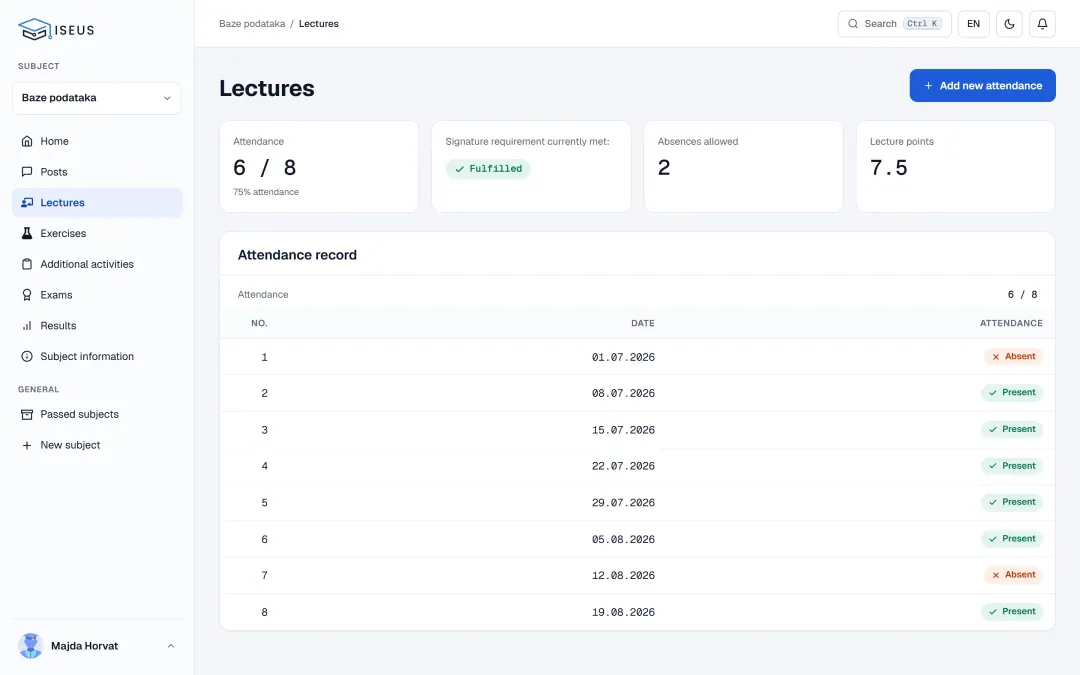Click the Present badge for 08.07.2026
Viewport: 1080px width, 675px height.
click(x=1012, y=393)
